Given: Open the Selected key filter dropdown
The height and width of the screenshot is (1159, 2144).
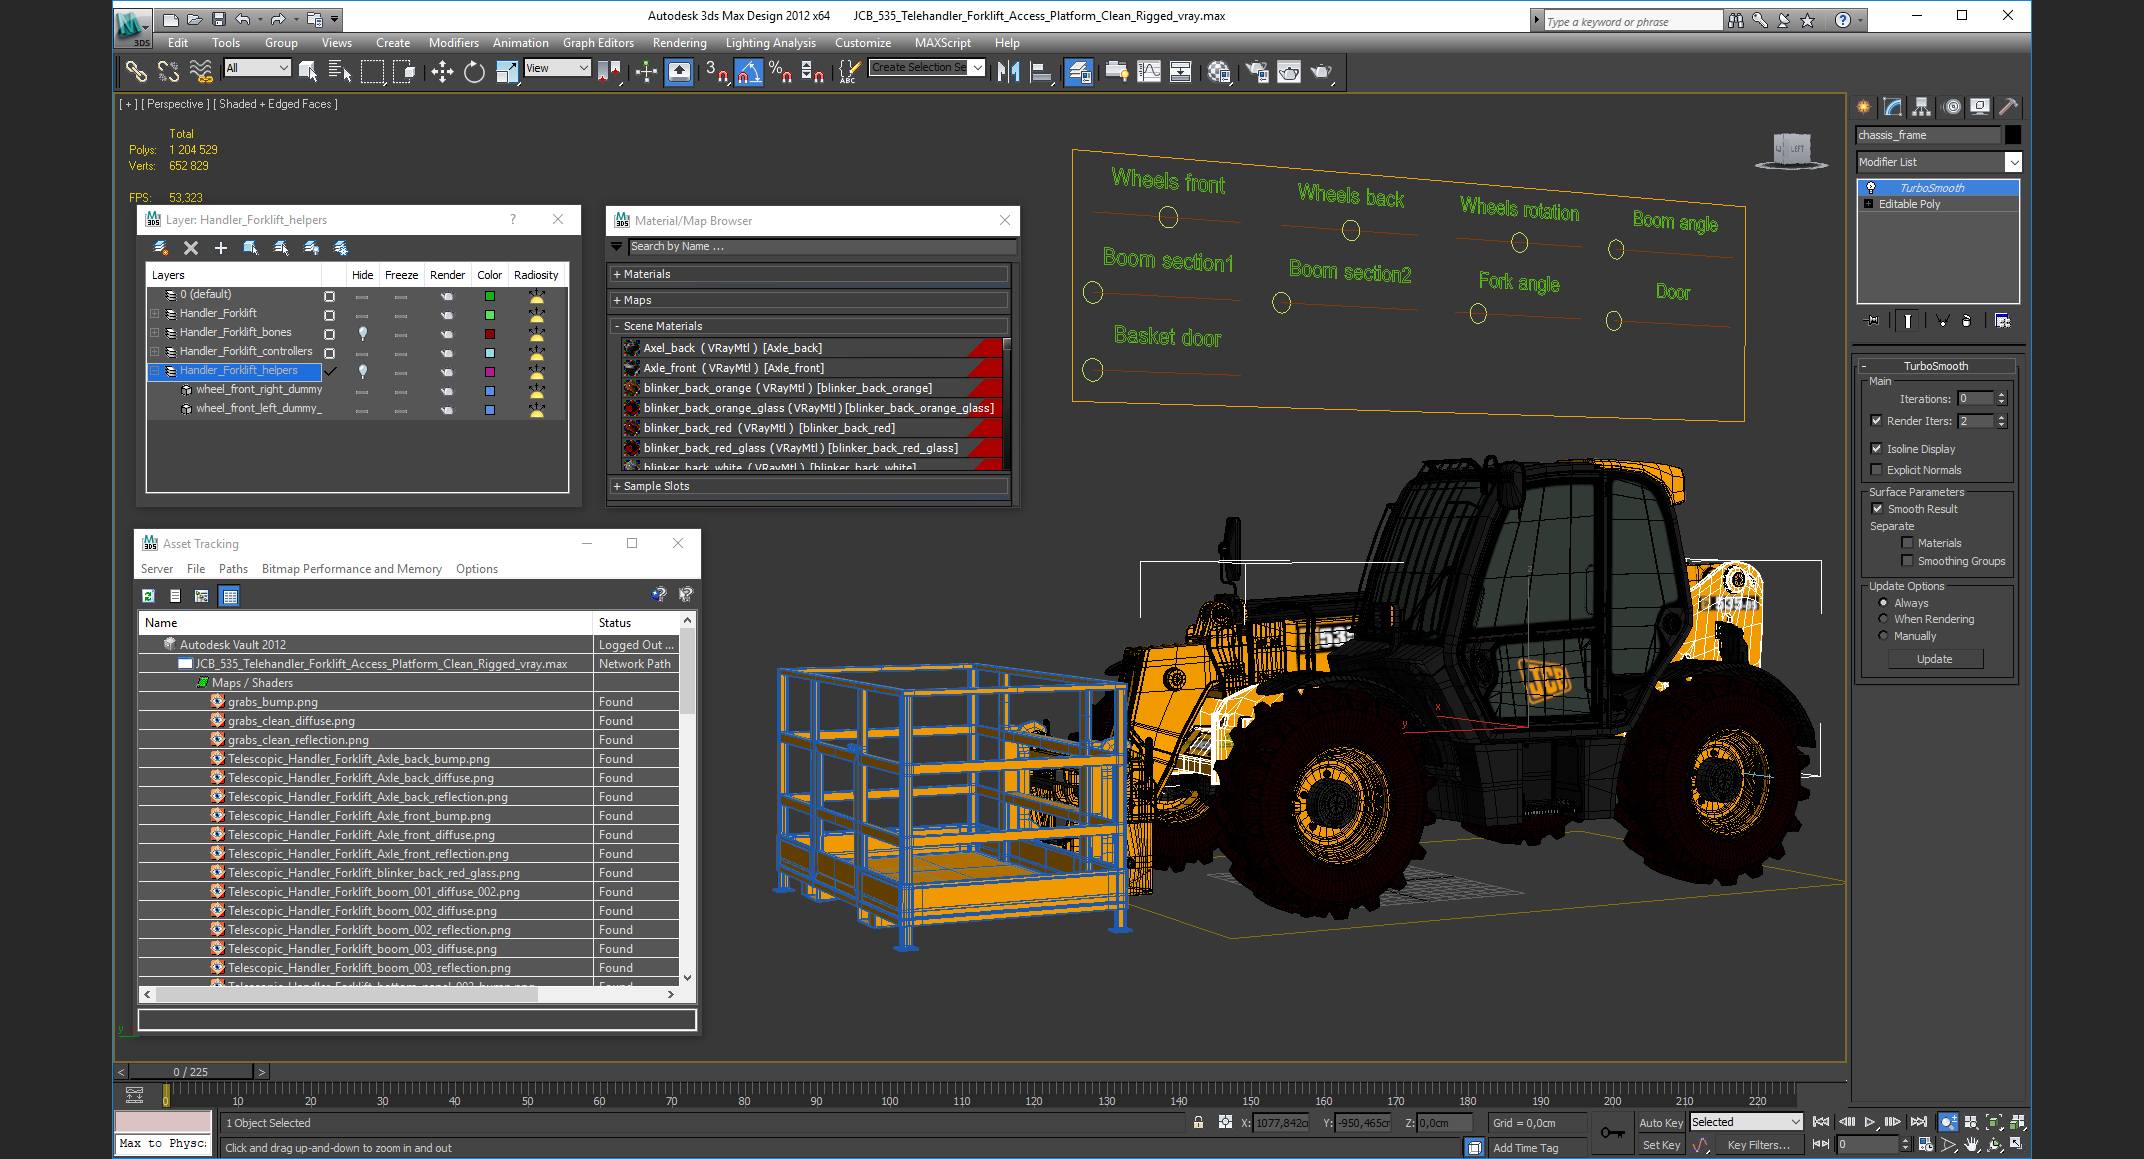Looking at the screenshot, I should coord(1746,1122).
